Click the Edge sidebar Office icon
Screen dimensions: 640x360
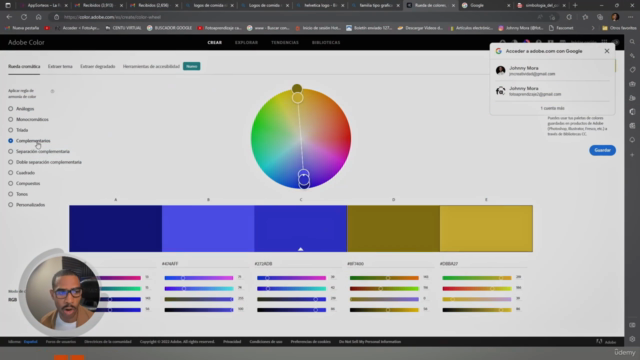coord(632,112)
